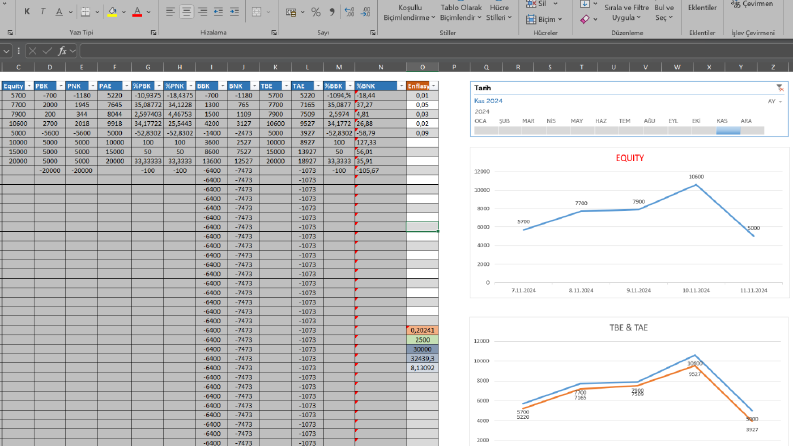This screenshot has width=793, height=446.
Task: Click inside the formula bar input
Action: coord(435,51)
